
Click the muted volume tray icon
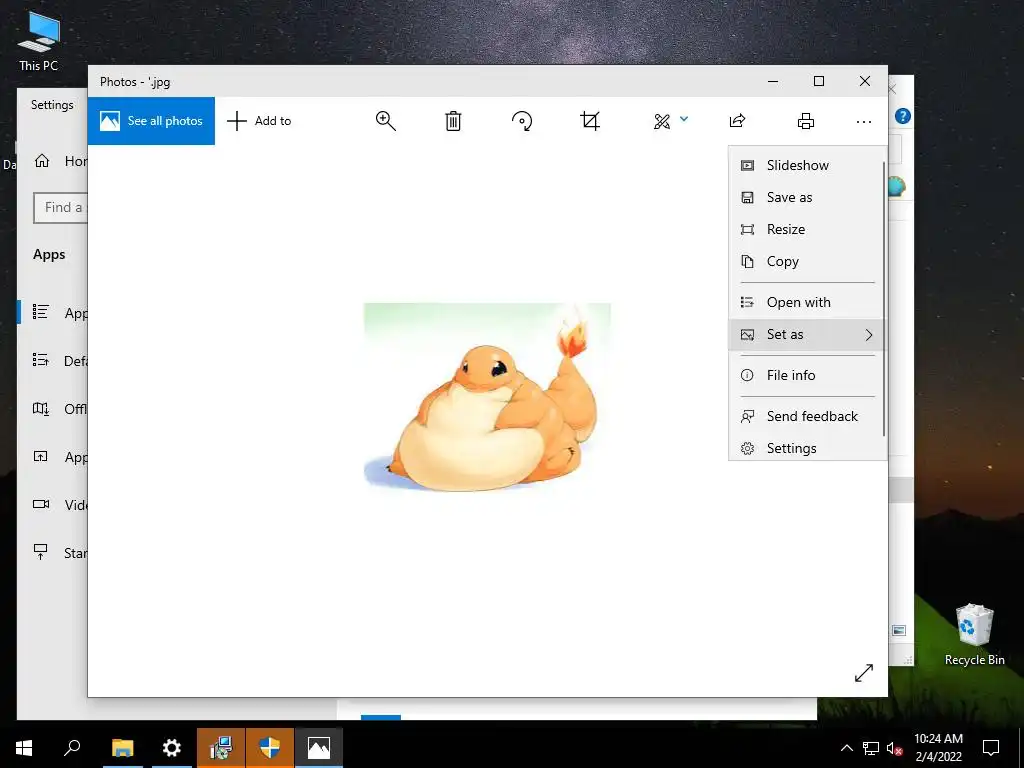[894, 748]
